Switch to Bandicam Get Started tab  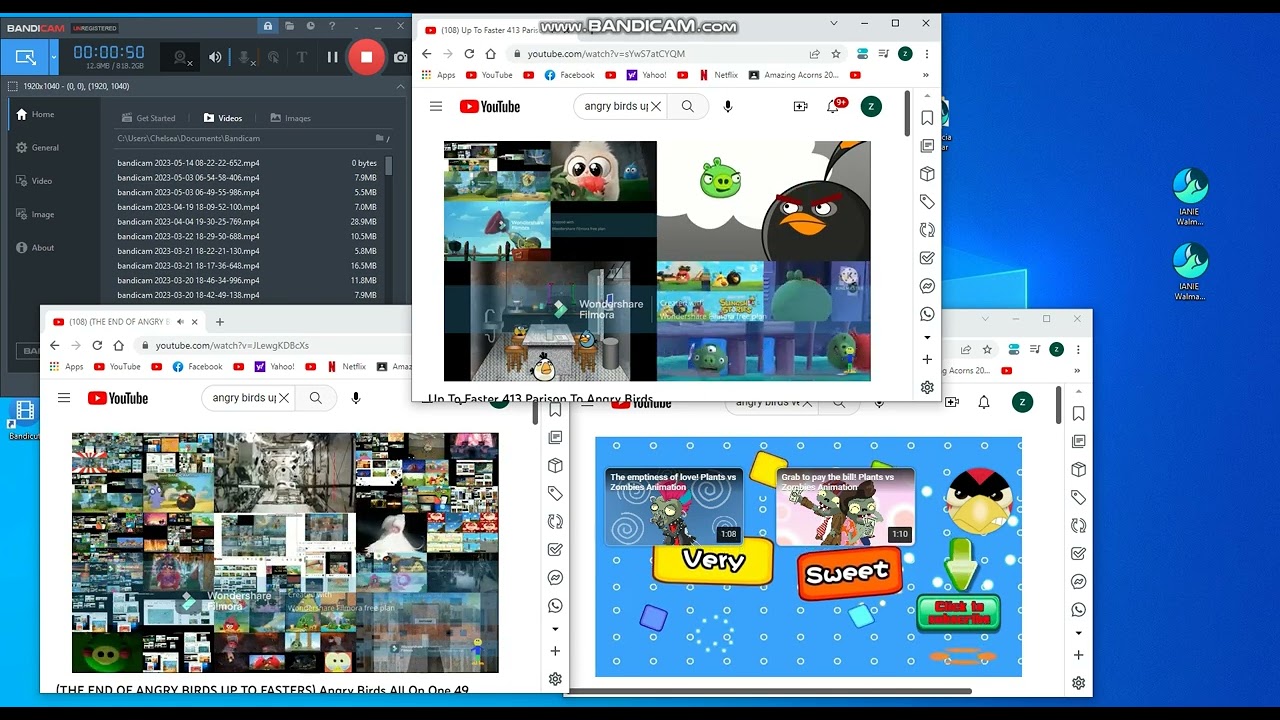(x=148, y=118)
